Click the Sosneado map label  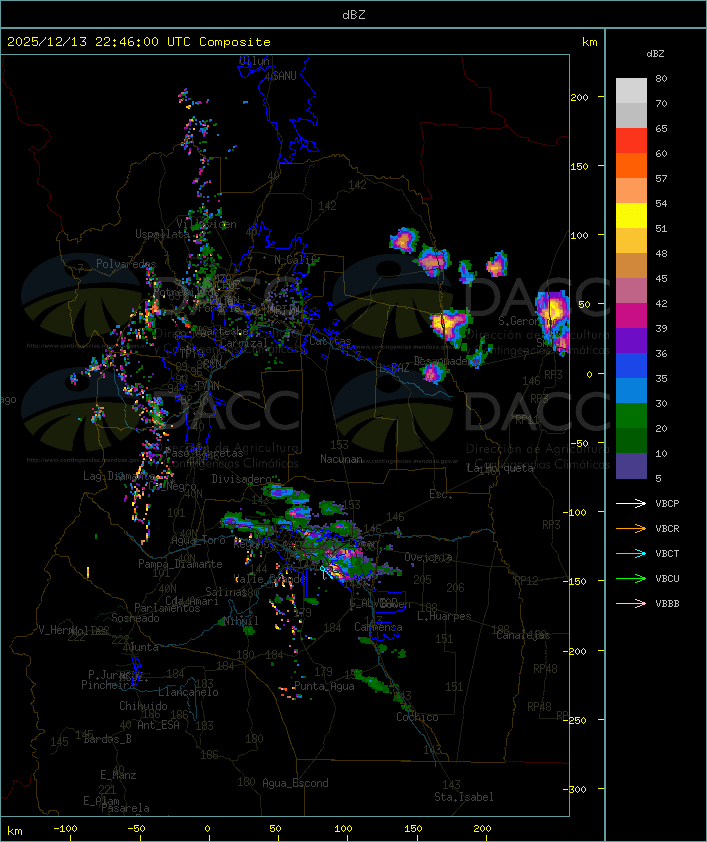tap(135, 618)
